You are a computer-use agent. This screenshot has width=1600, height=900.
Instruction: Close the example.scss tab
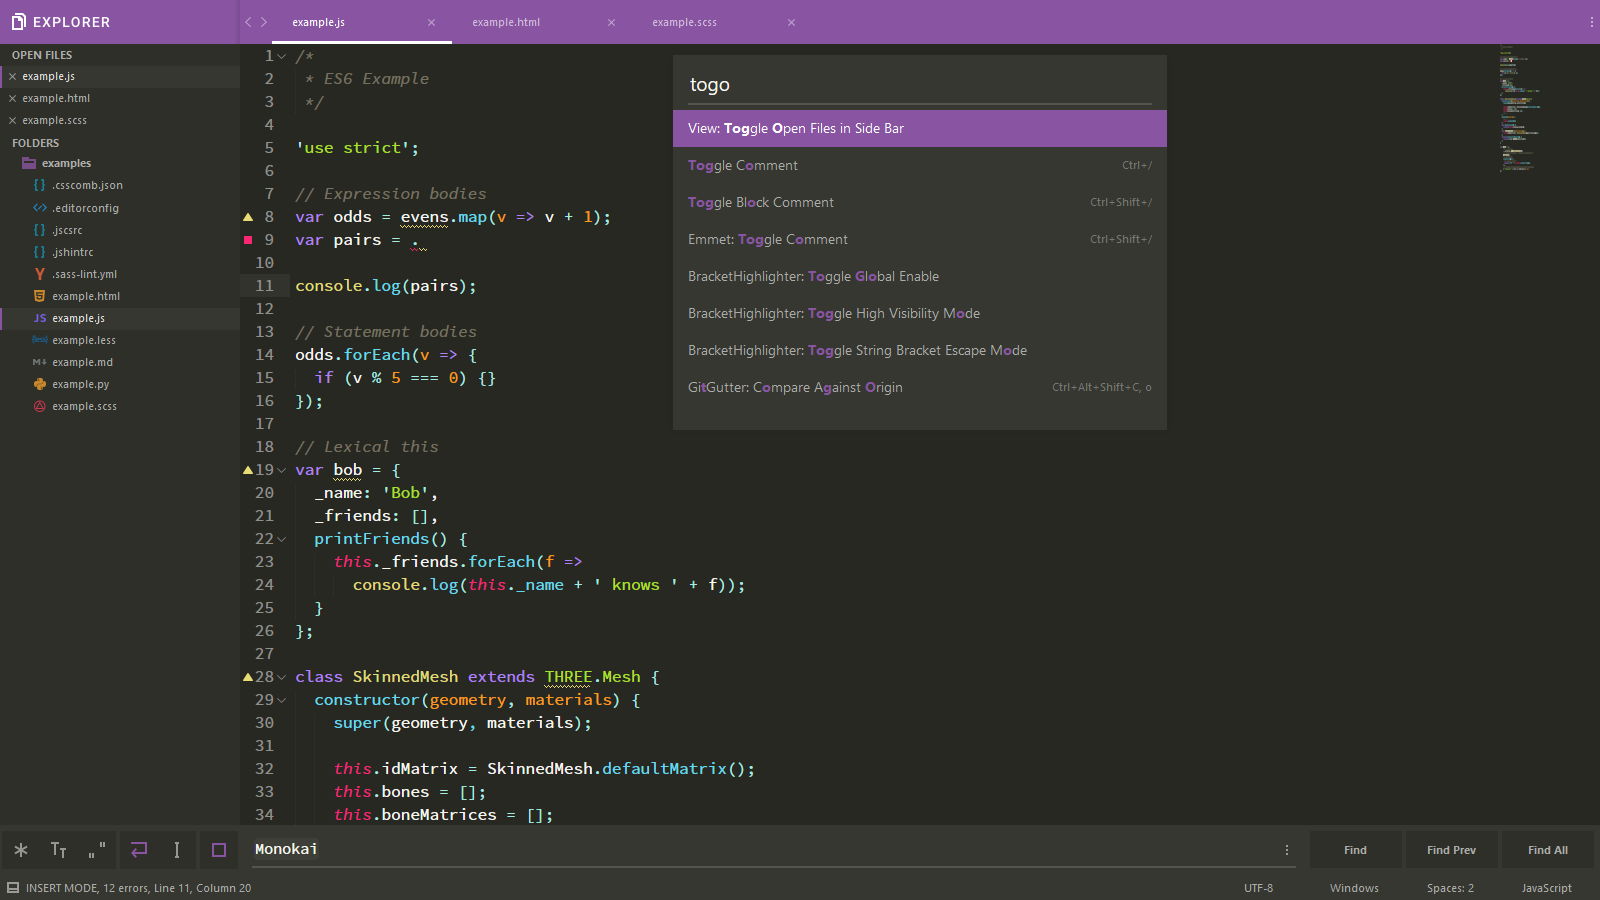(791, 22)
